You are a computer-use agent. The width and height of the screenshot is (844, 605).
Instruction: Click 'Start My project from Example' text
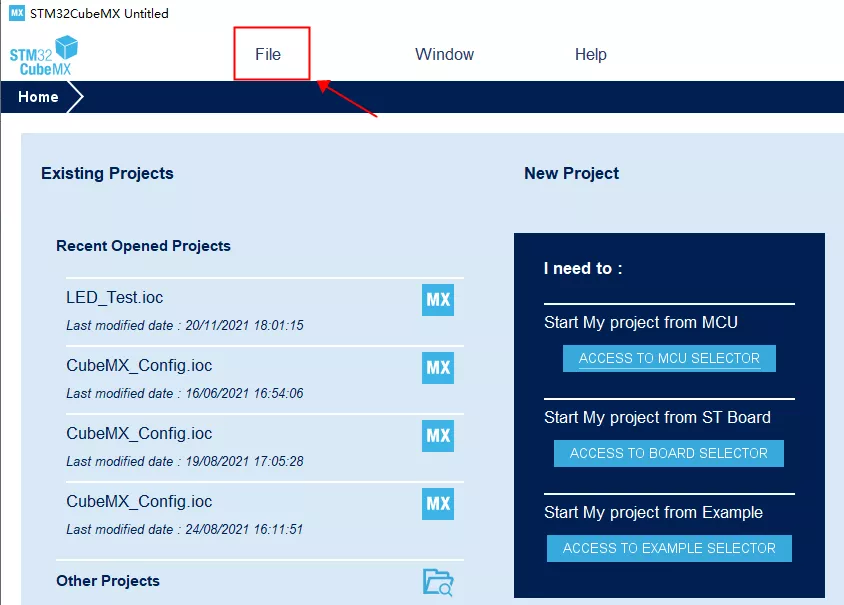[x=653, y=512]
